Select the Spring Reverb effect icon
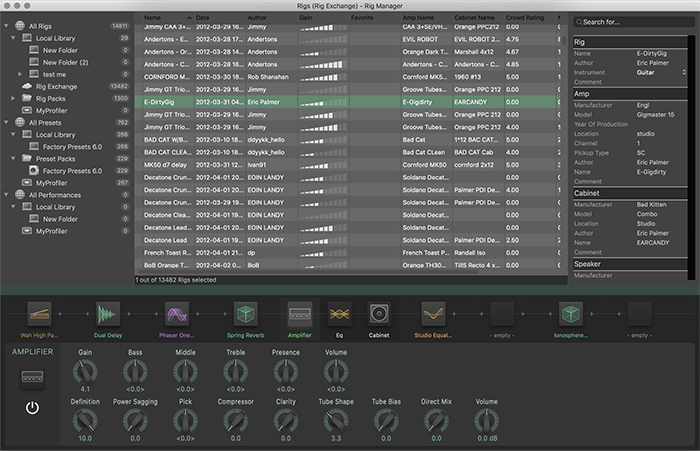The width and height of the screenshot is (700, 451). click(246, 314)
